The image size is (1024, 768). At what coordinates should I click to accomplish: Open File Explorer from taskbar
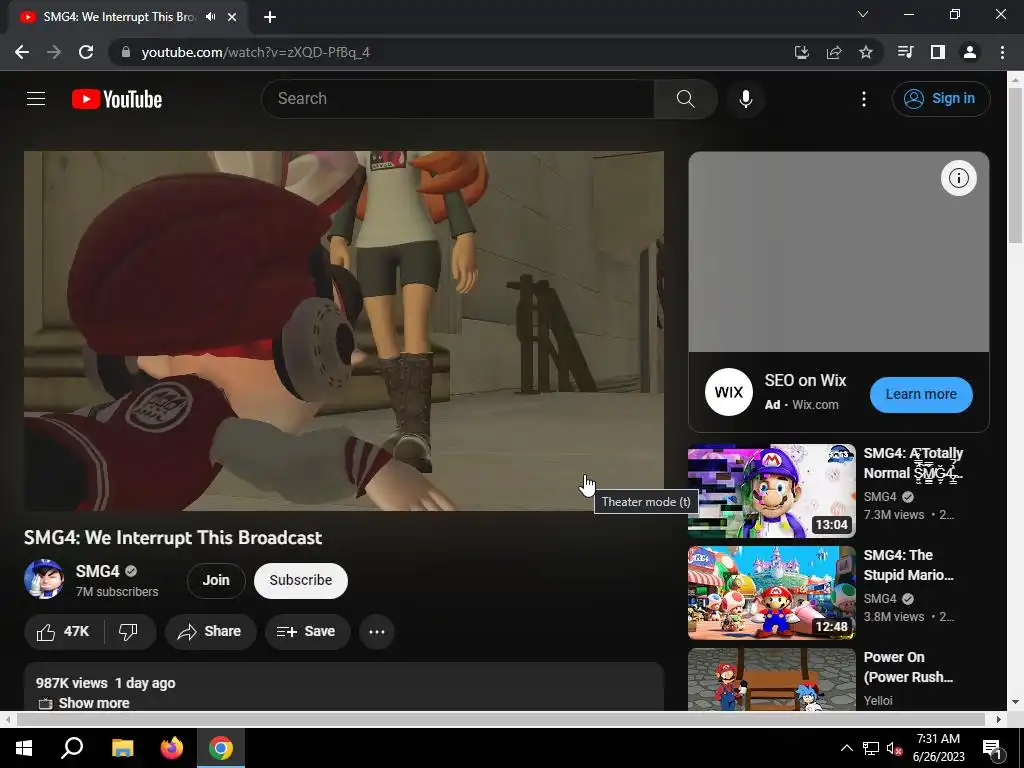point(122,748)
